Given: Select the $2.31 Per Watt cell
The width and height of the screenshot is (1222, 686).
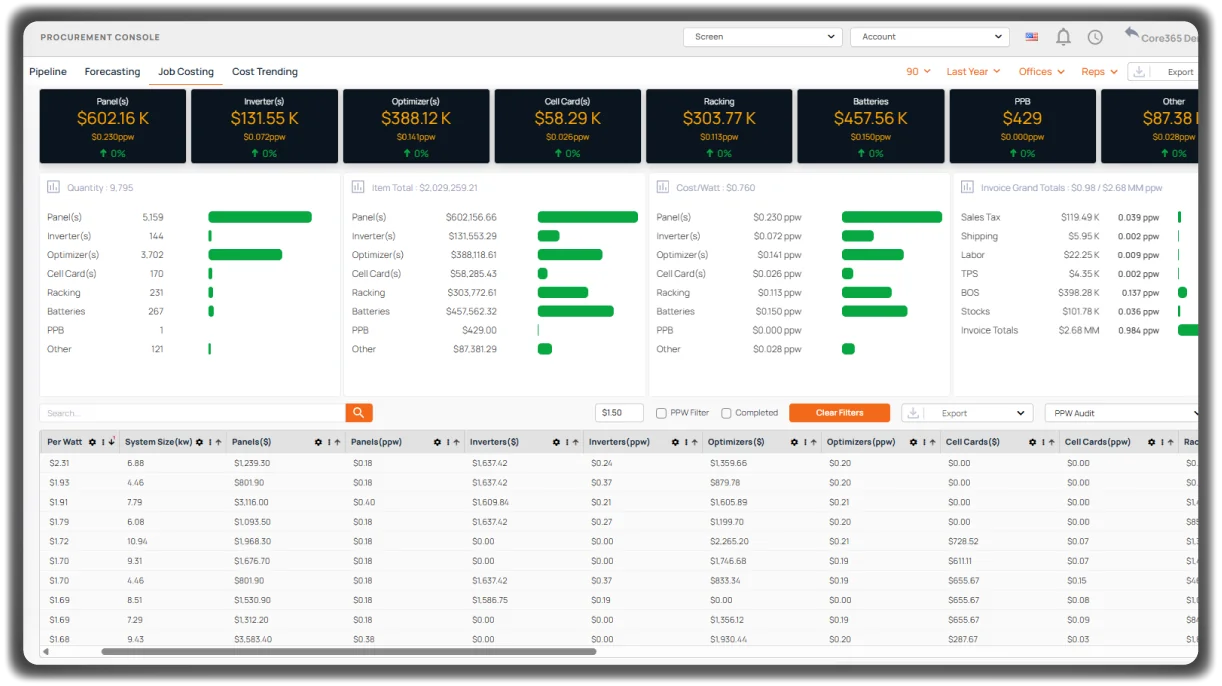Looking at the screenshot, I should [59, 463].
